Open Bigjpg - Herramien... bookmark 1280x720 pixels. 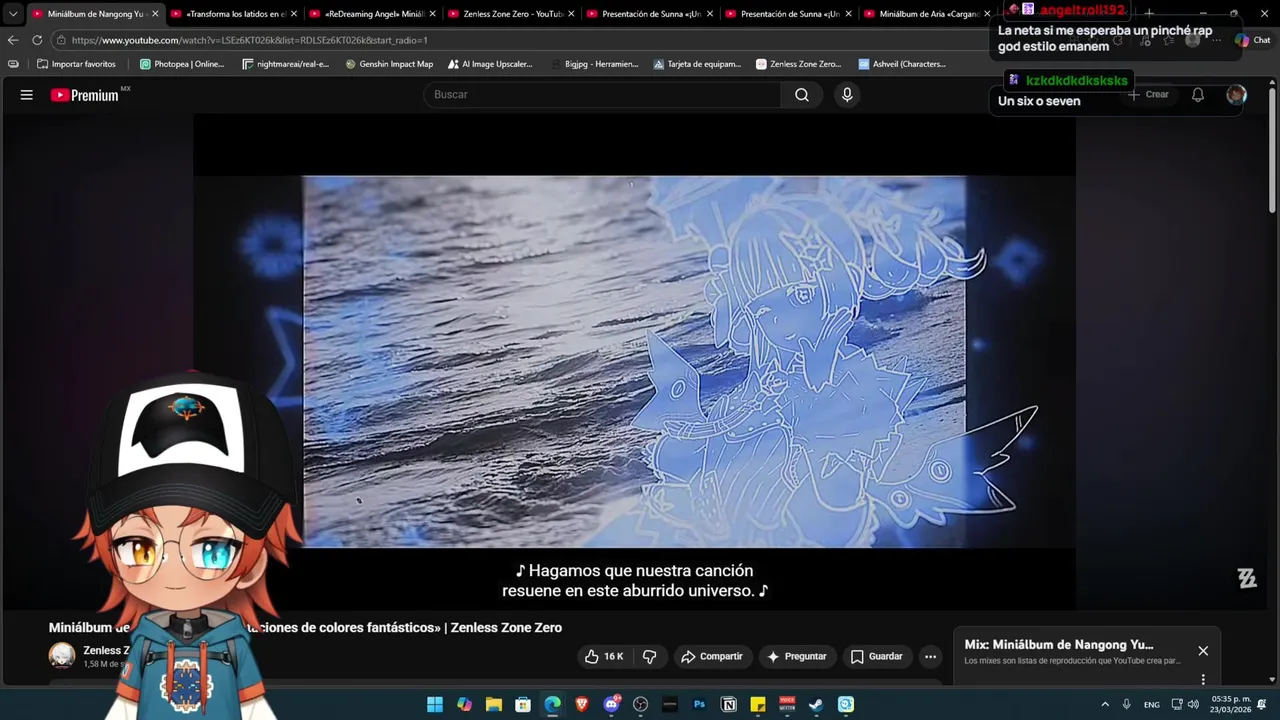tap(594, 64)
